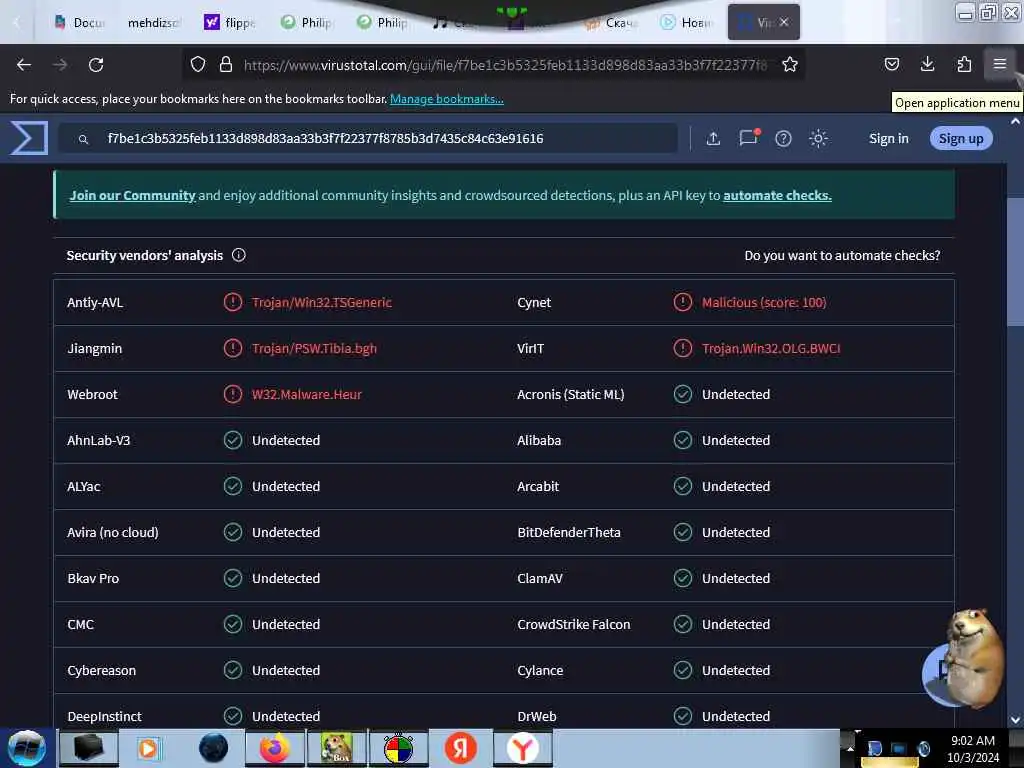Click the scroll down arrow of the scrollbar
Viewport: 1024px width, 768px height.
tap(1015, 720)
